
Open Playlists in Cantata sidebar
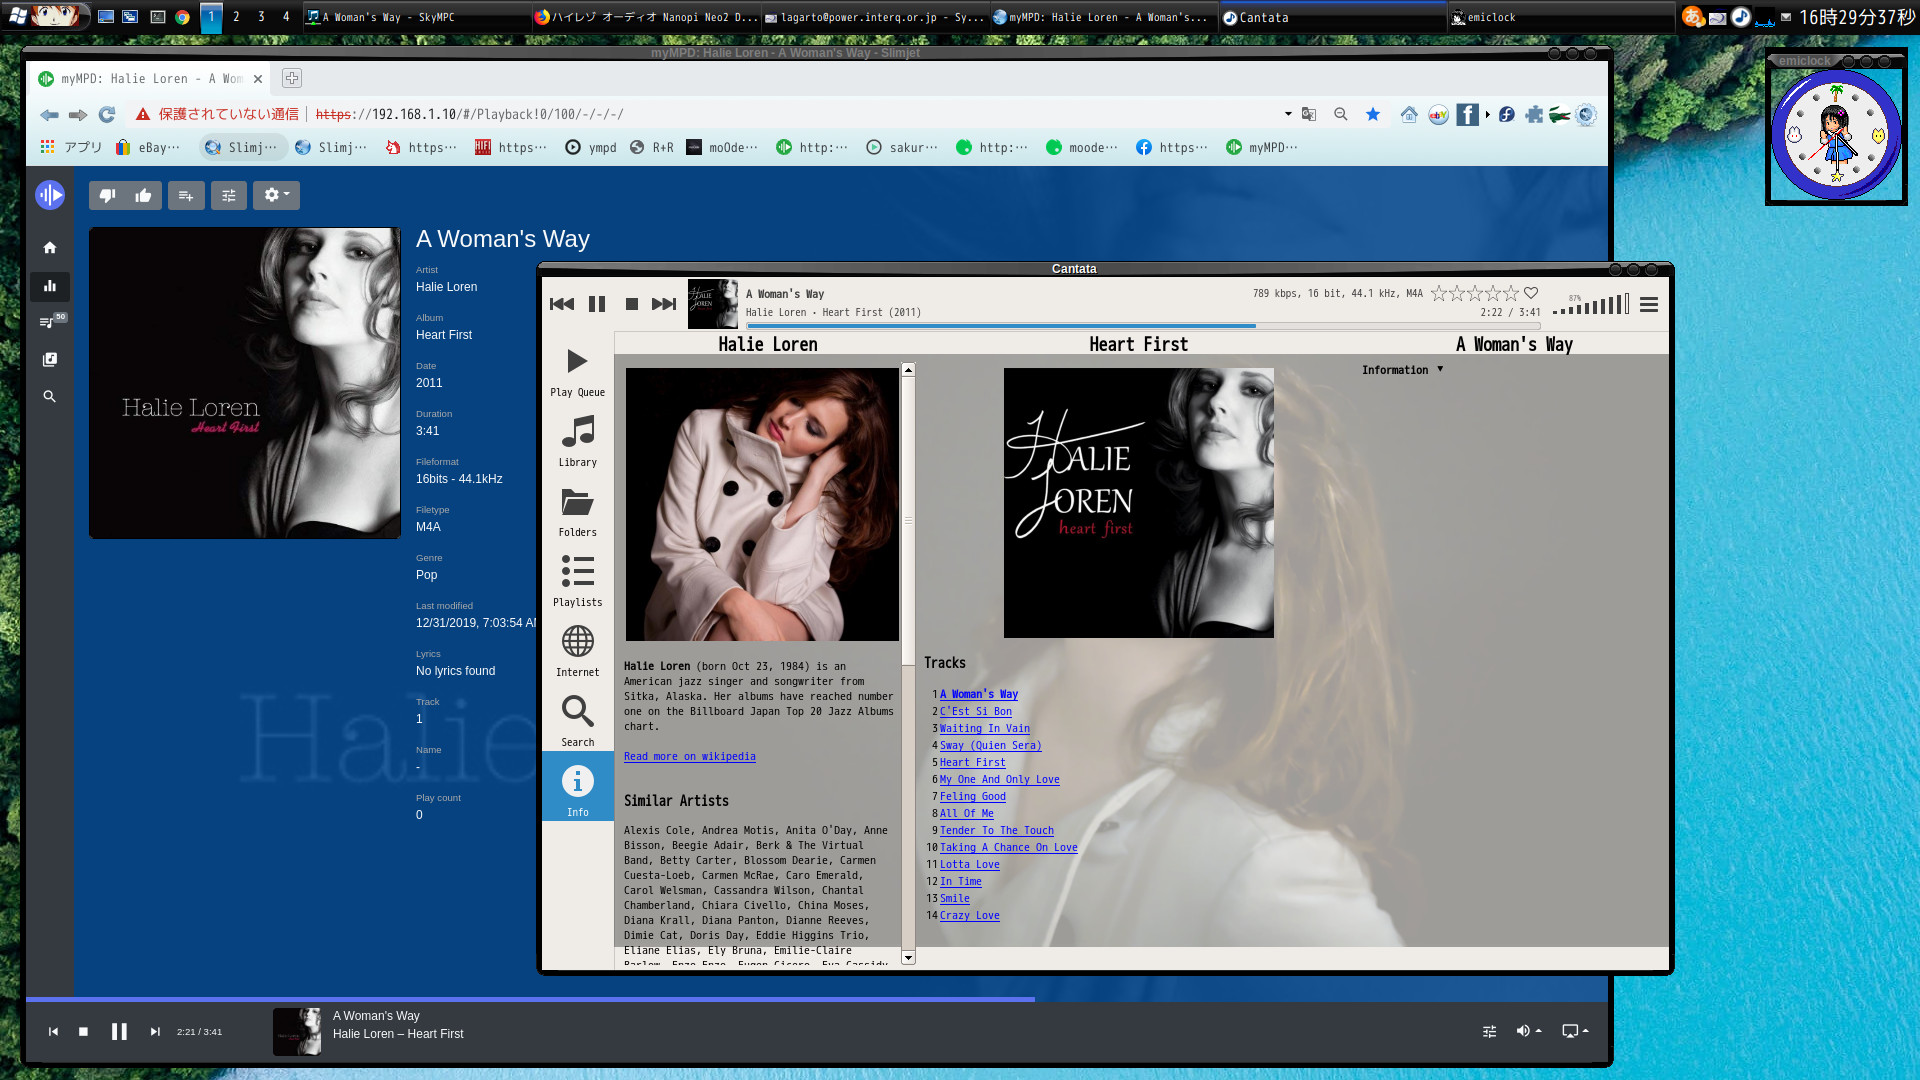pos(577,582)
